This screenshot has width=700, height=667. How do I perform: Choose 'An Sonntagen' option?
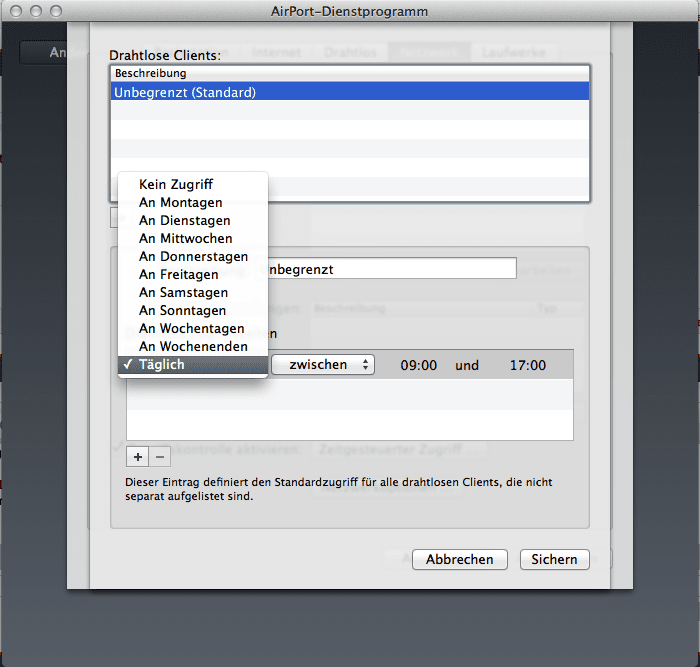click(x=192, y=310)
